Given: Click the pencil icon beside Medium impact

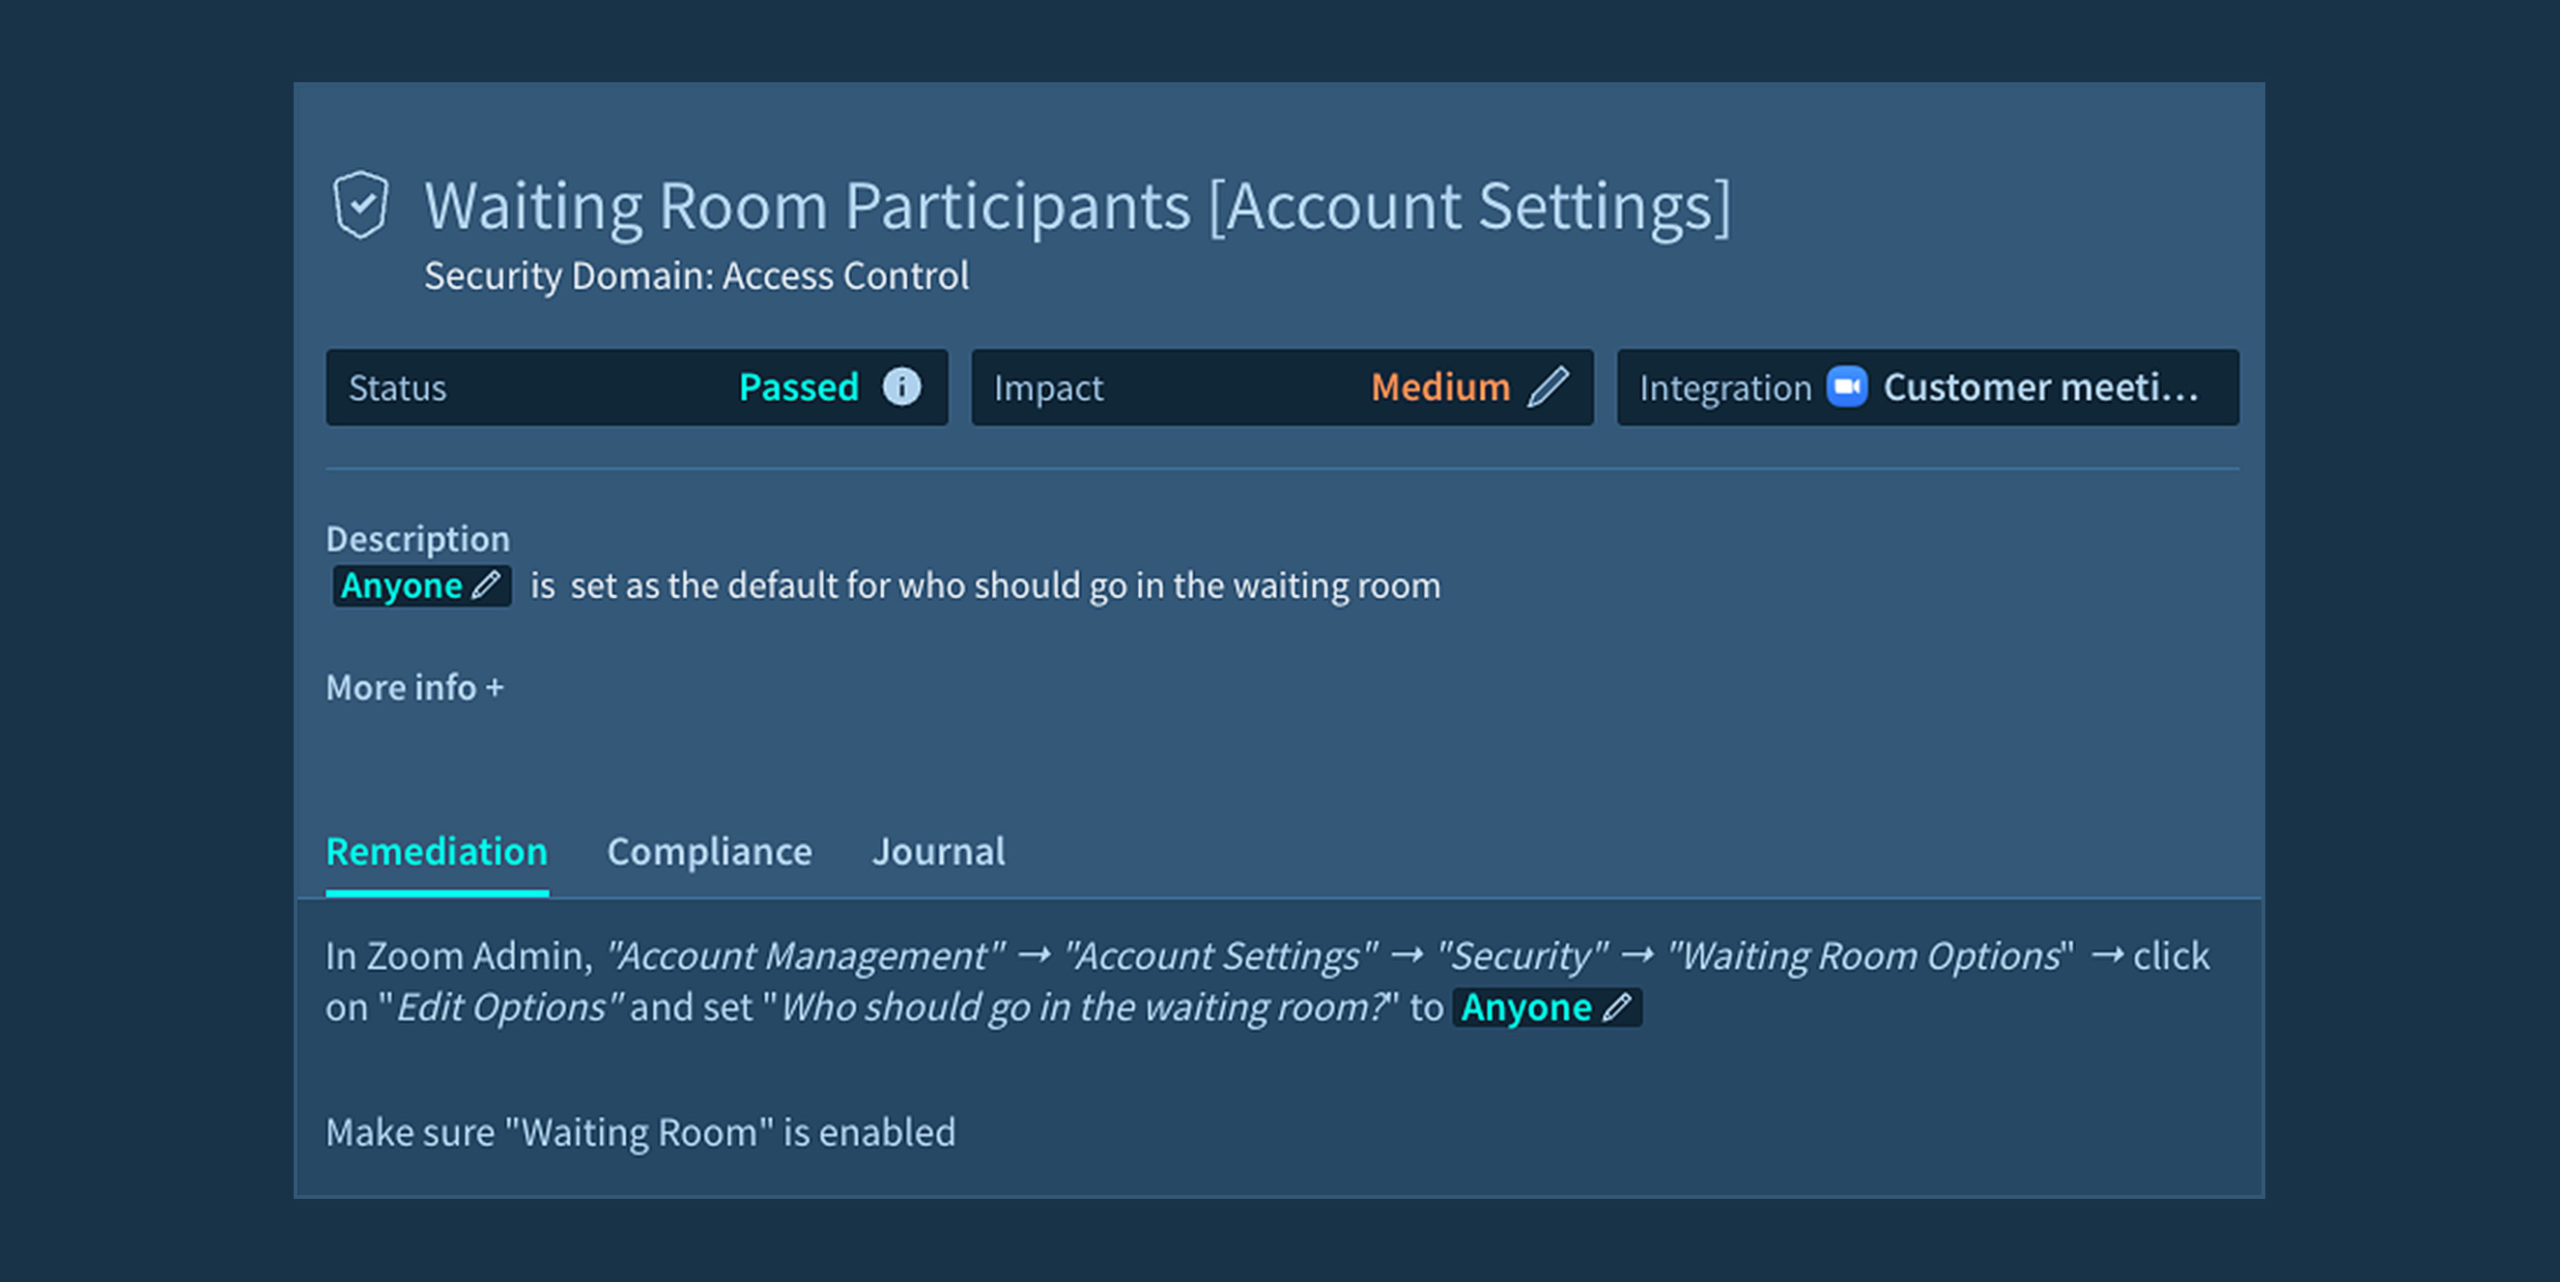Looking at the screenshot, I should coord(1548,387).
